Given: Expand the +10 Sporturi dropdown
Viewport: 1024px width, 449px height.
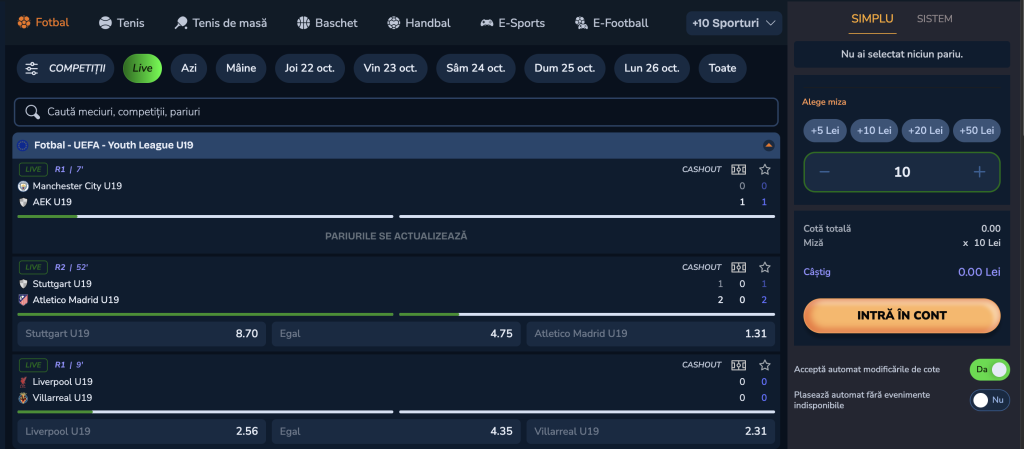Looking at the screenshot, I should click(734, 23).
